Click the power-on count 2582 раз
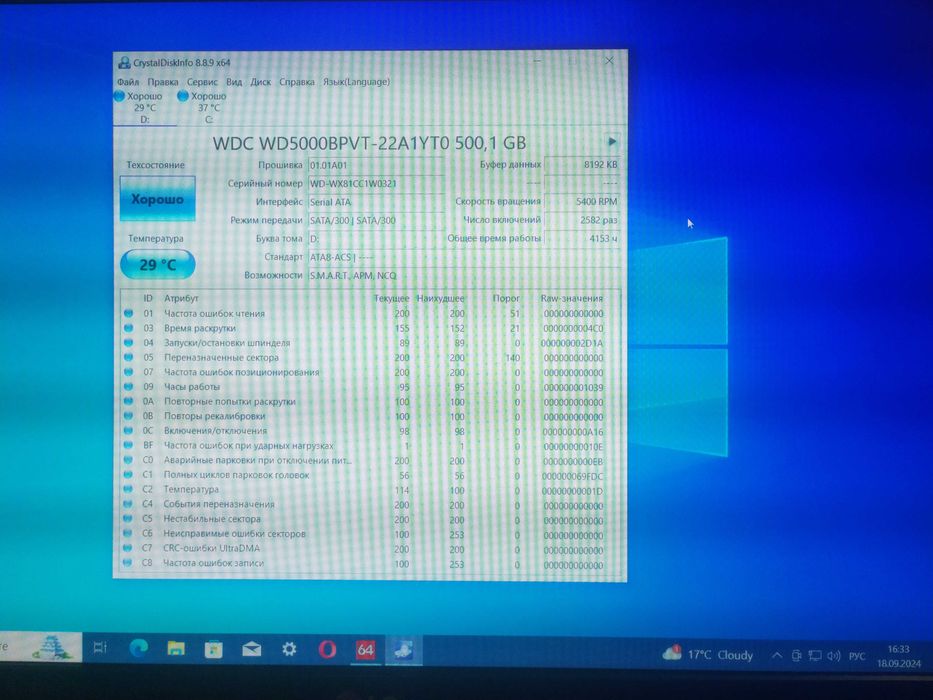Viewport: 933px width, 700px height. tap(582, 220)
